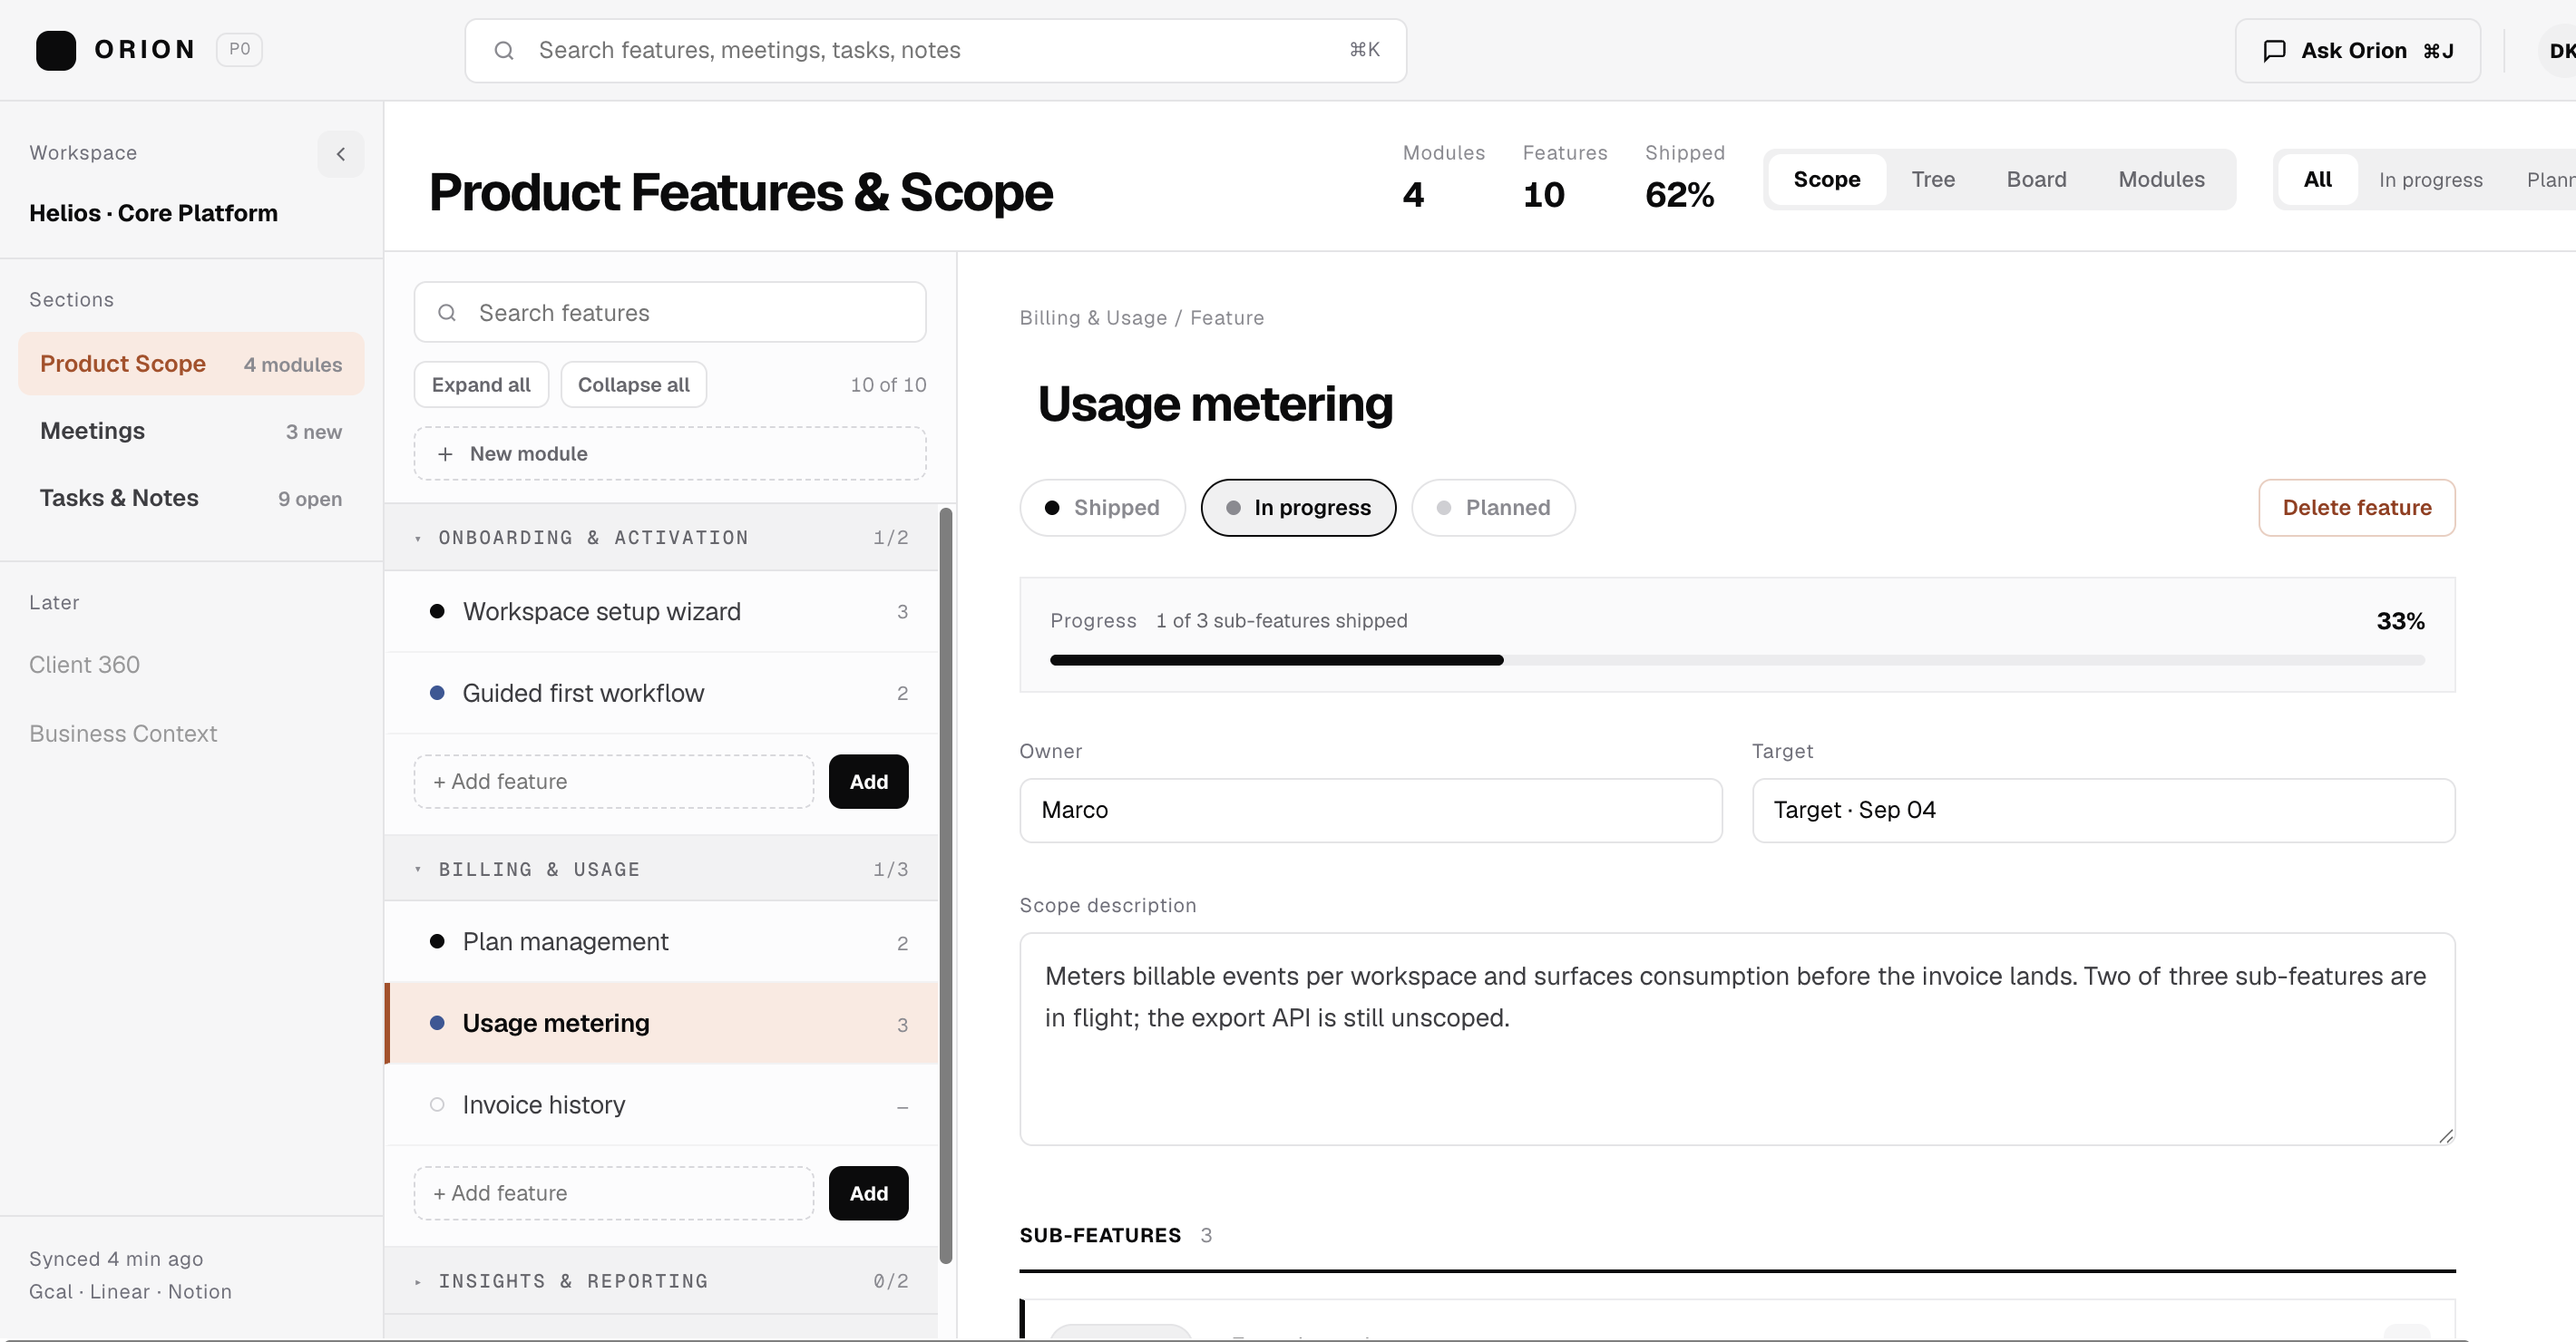The image size is (2576, 1342).
Task: Click the plus icon on New module
Action: [x=445, y=454]
